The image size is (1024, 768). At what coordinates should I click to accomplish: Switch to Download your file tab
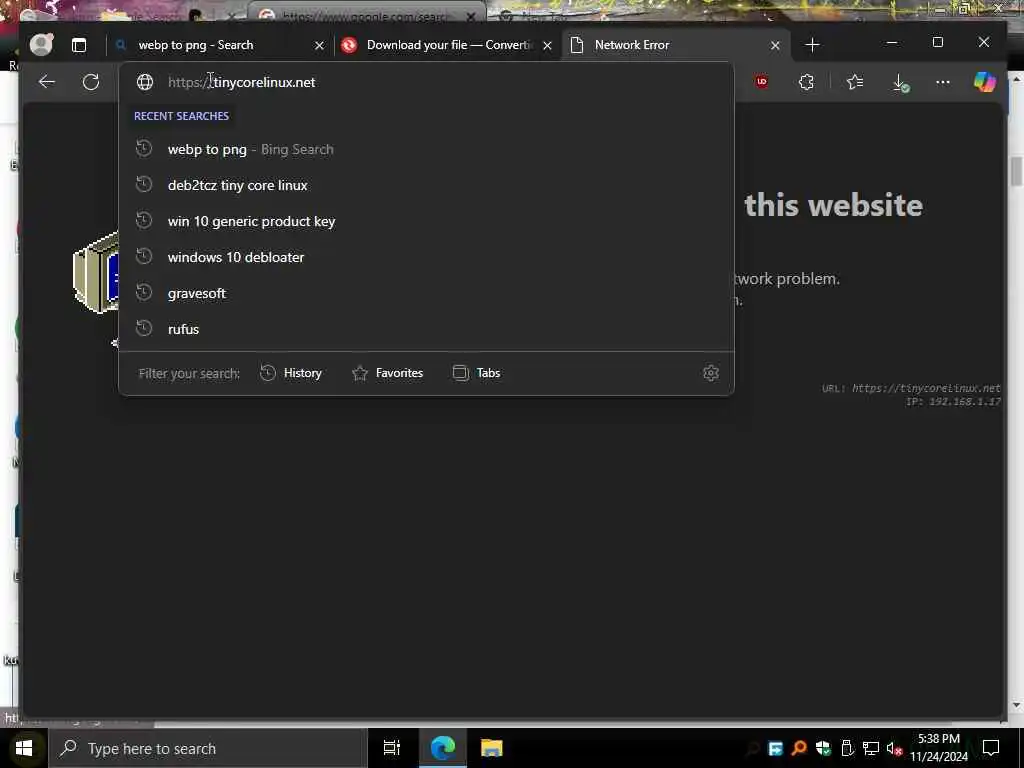point(449,45)
